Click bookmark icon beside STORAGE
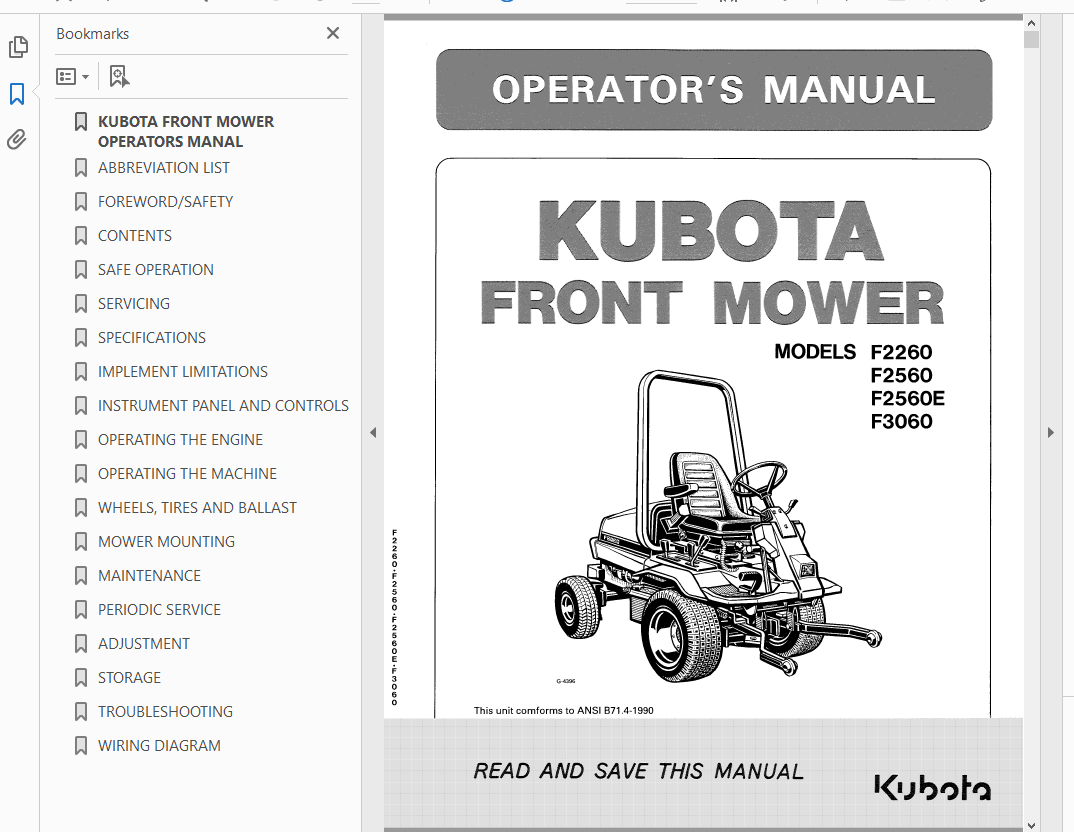Screen dimensions: 1074x832 coord(81,678)
